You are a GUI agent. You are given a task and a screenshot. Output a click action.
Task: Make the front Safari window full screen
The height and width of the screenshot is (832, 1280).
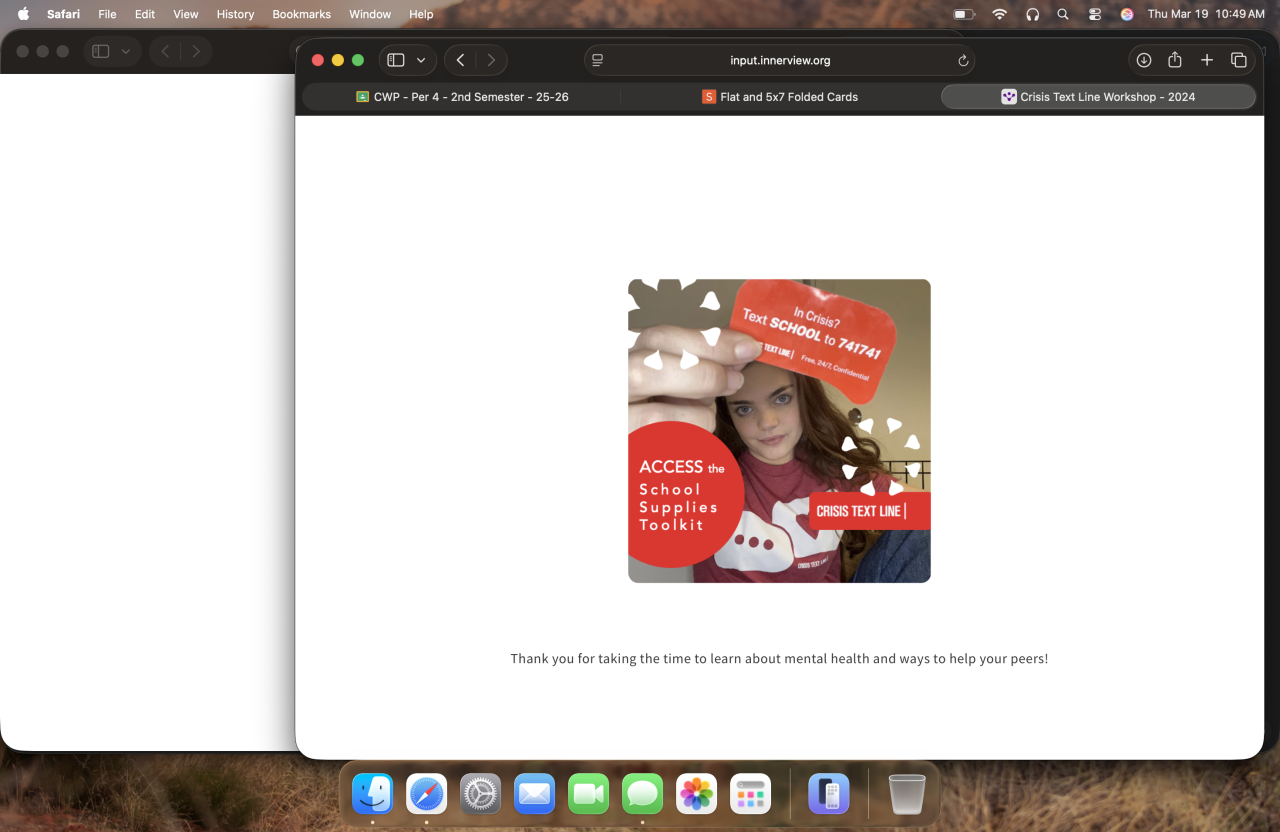pyautogui.click(x=358, y=60)
